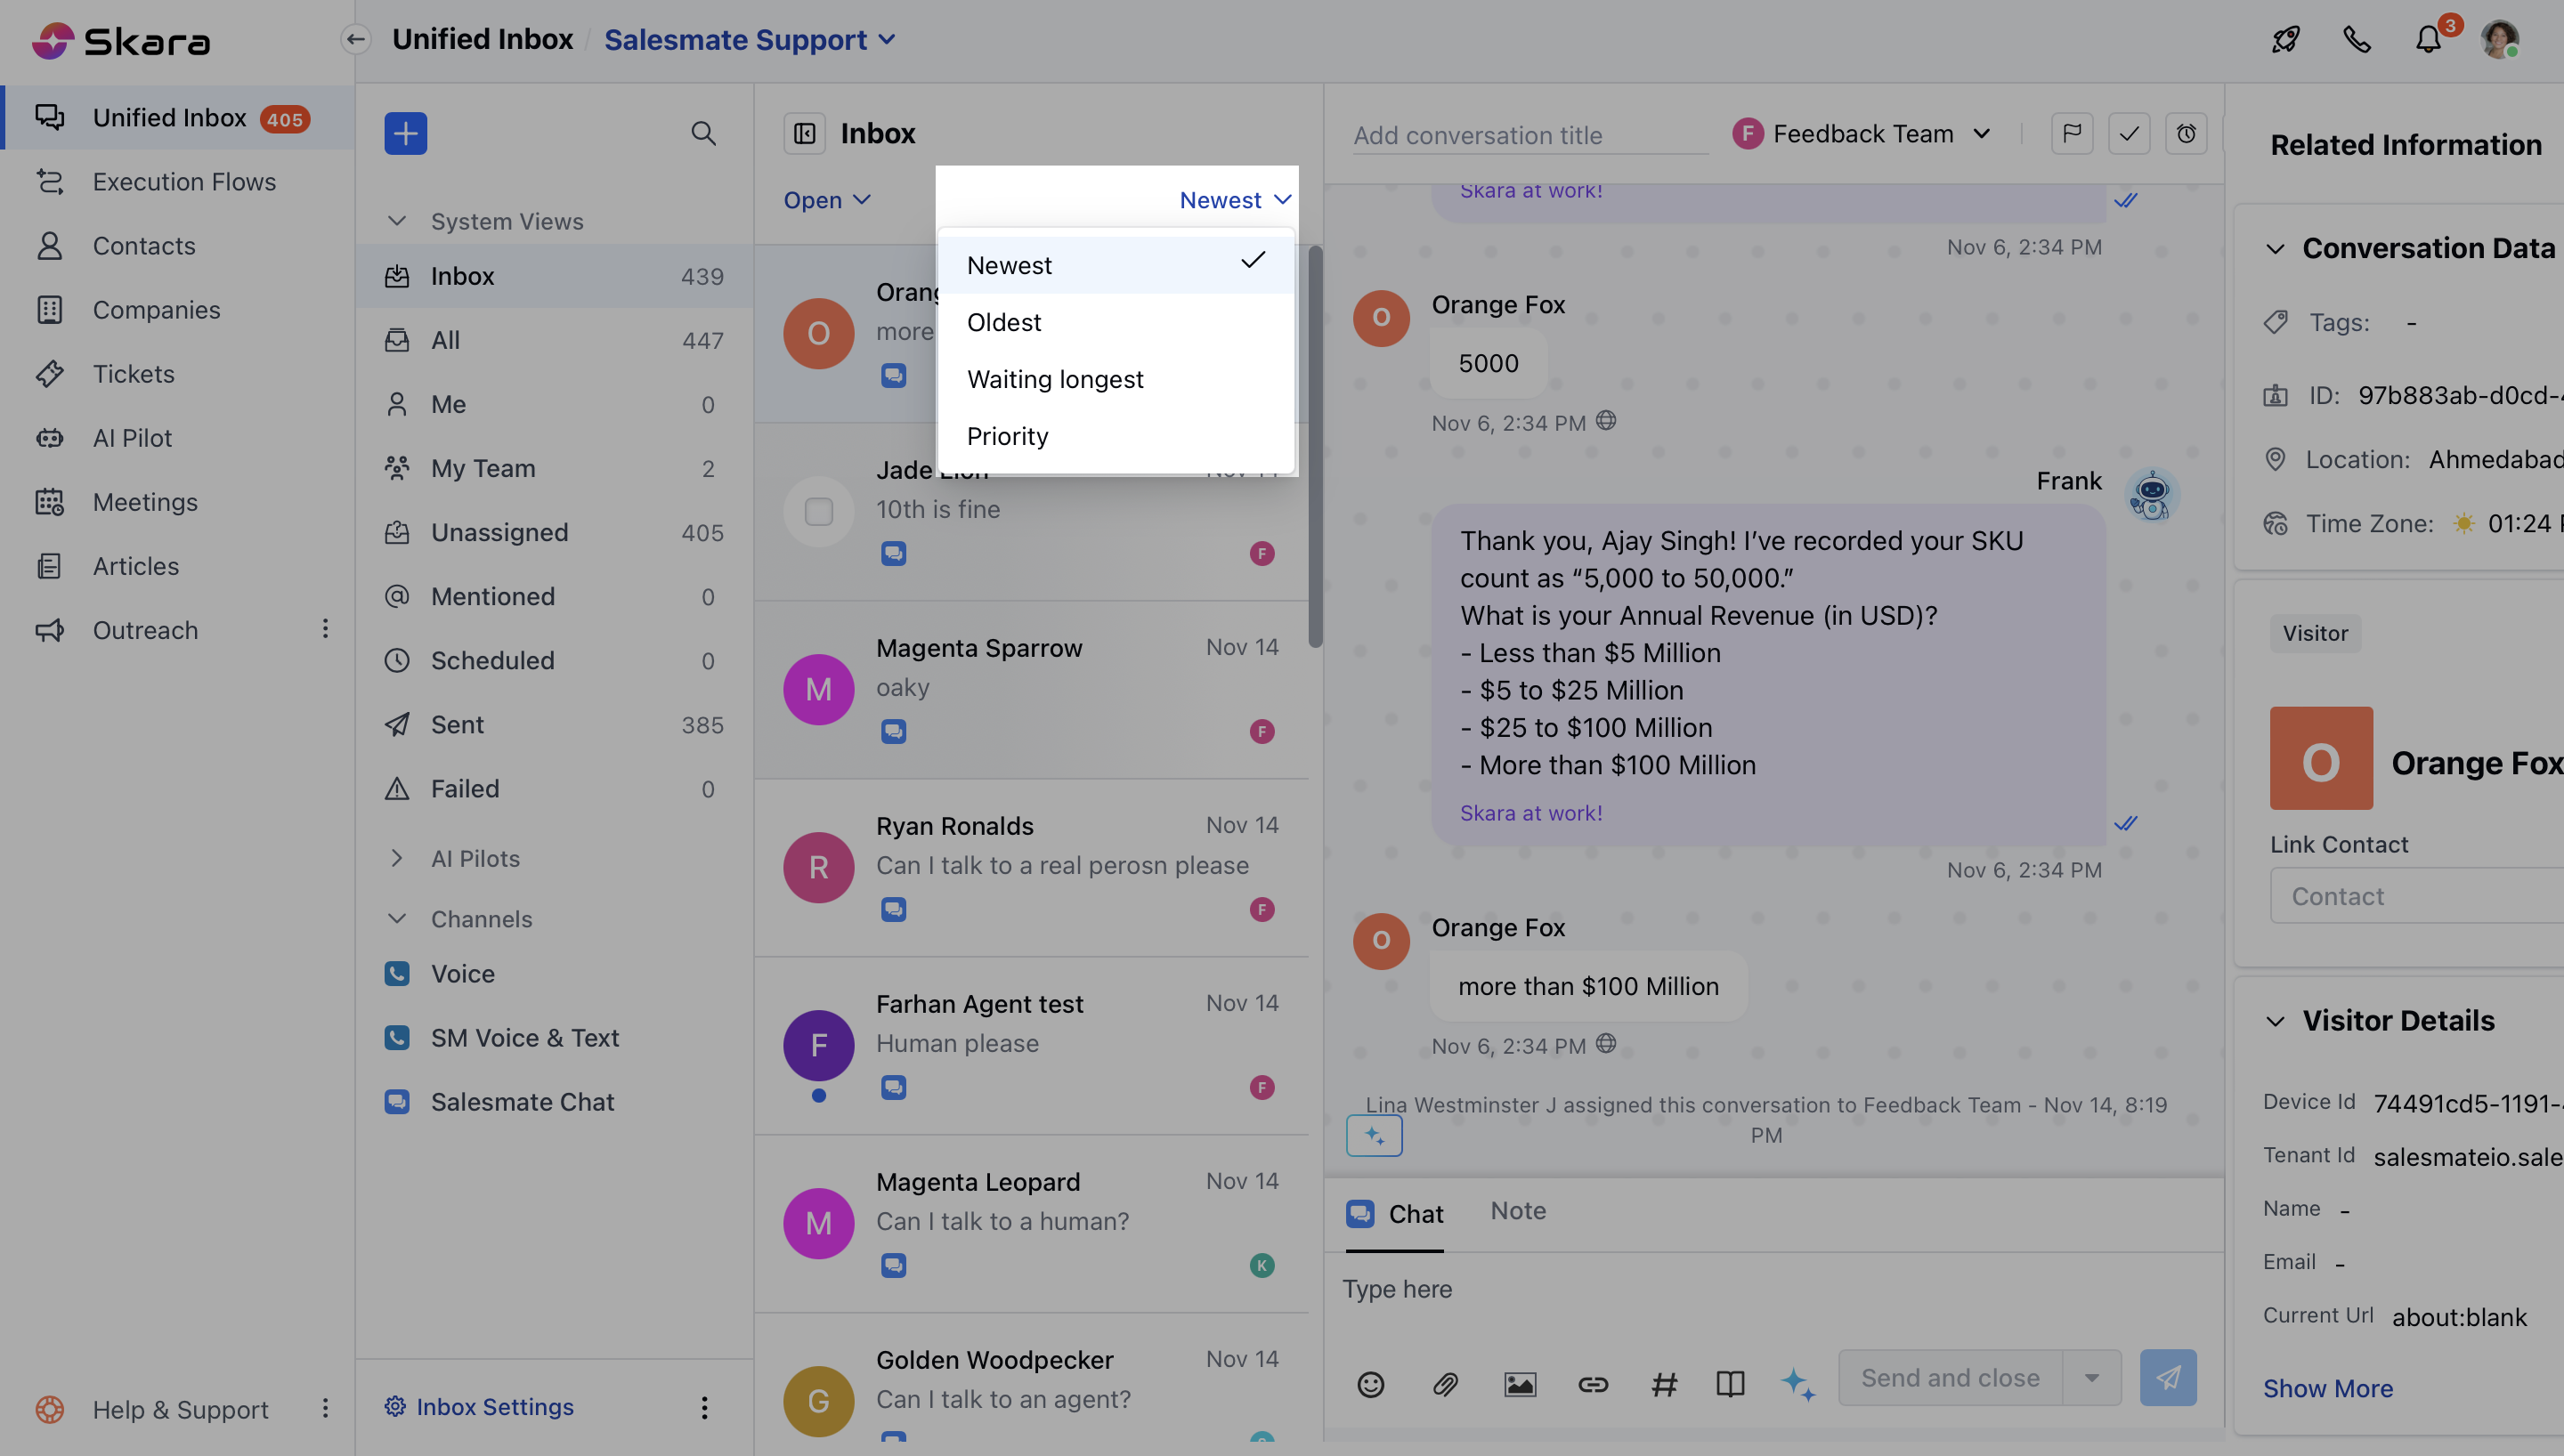
Task: Click the Show More link
Action: [x=2327, y=1388]
